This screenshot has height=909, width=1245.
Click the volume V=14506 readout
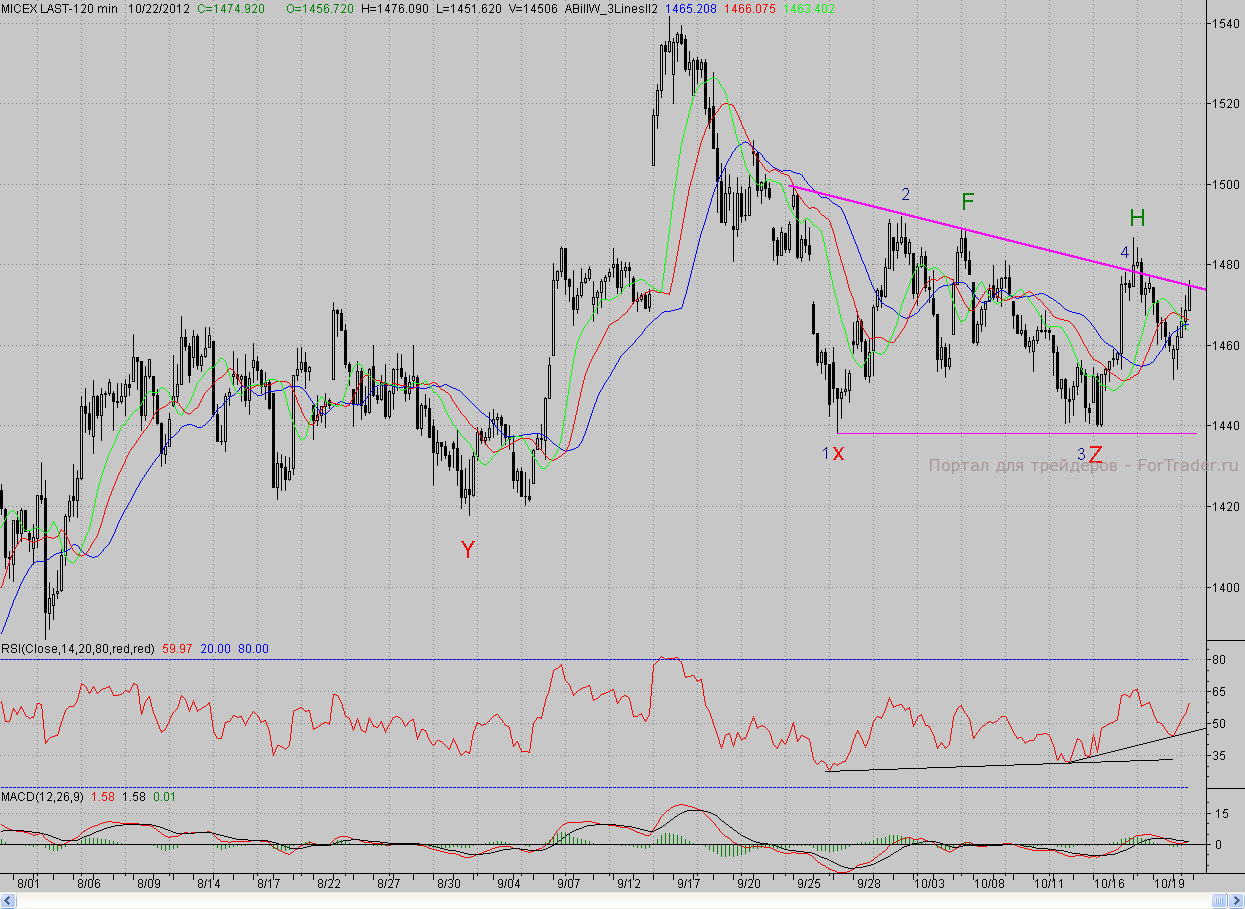(x=533, y=8)
